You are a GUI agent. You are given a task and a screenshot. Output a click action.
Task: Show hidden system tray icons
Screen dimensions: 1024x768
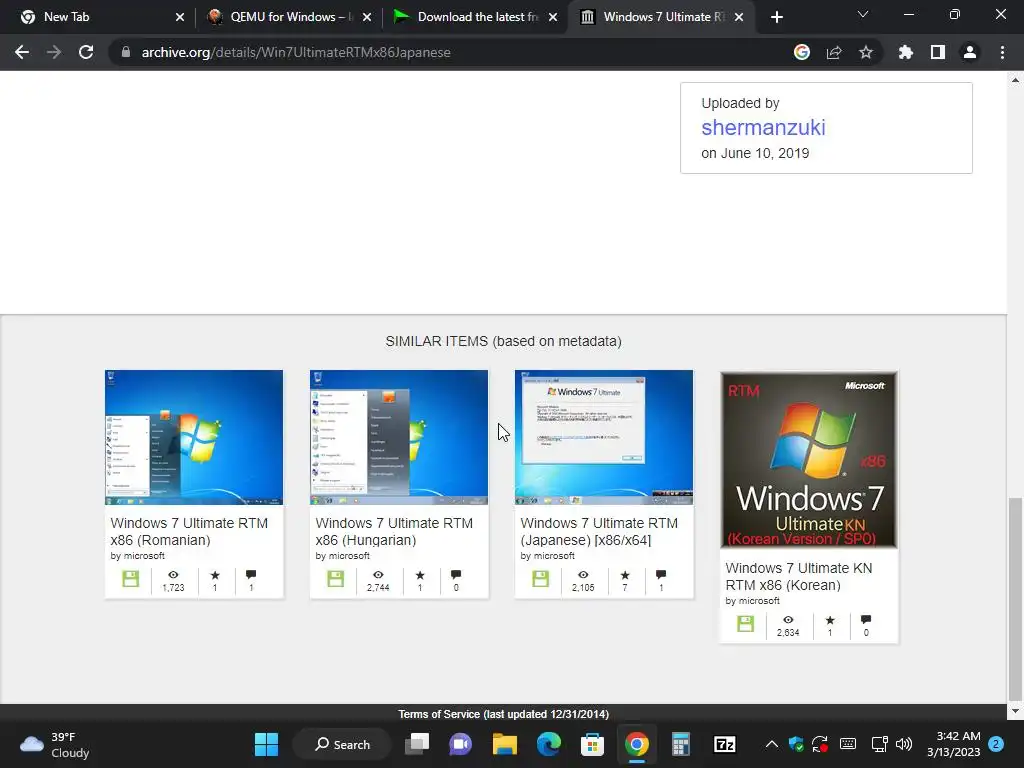tap(771, 744)
